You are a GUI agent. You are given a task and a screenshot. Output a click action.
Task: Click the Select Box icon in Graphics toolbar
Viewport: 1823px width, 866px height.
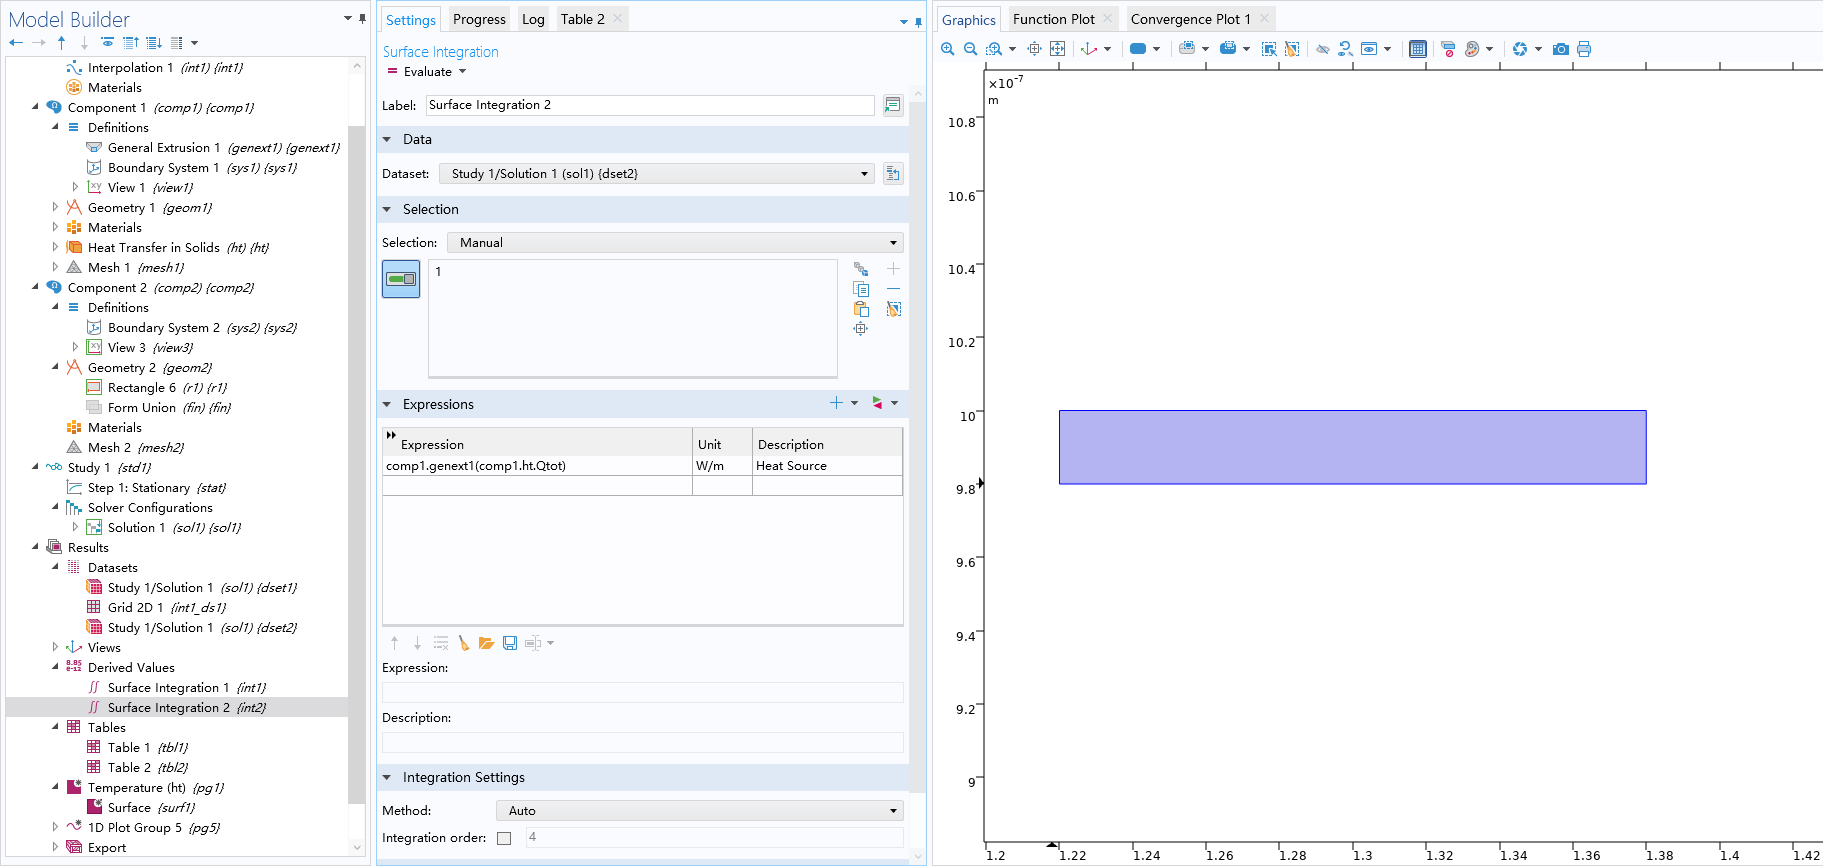(1269, 49)
